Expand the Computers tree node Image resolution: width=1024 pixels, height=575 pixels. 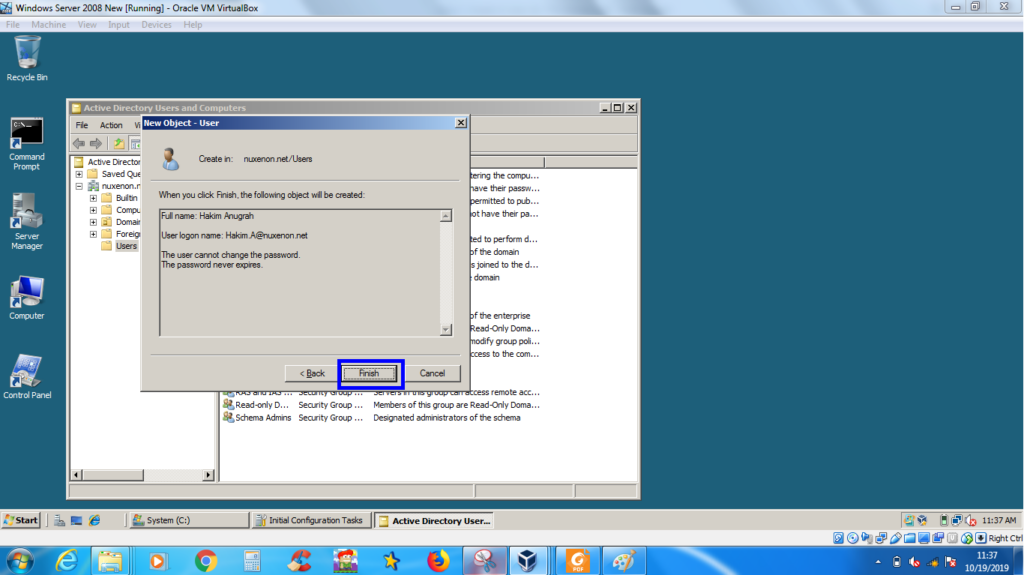(x=93, y=210)
